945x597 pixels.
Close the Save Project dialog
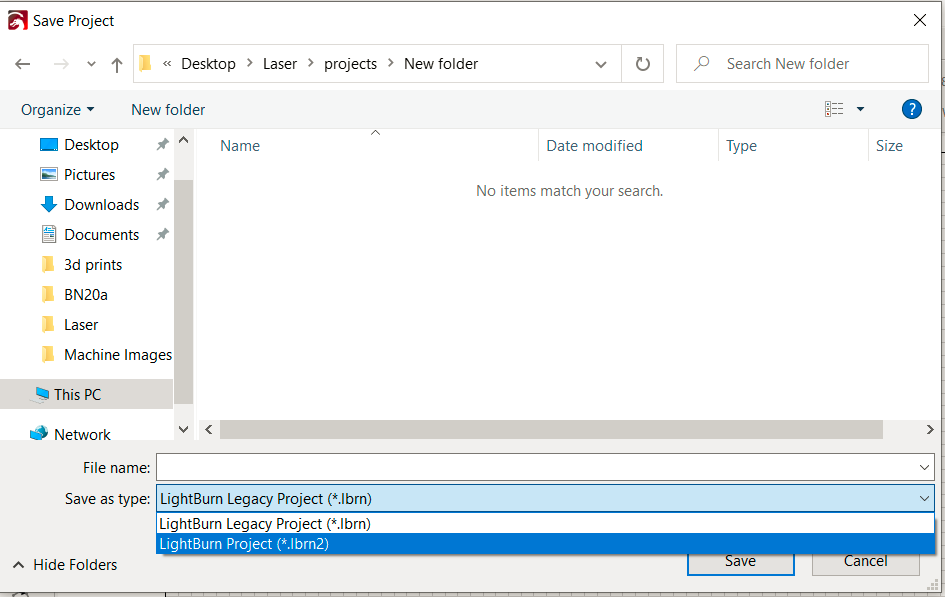(x=920, y=20)
